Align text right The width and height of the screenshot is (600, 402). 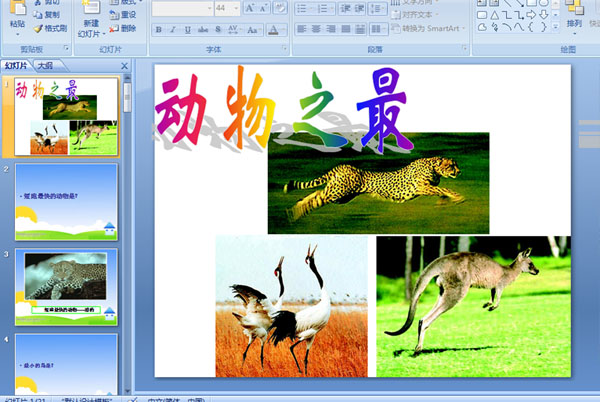(x=331, y=29)
